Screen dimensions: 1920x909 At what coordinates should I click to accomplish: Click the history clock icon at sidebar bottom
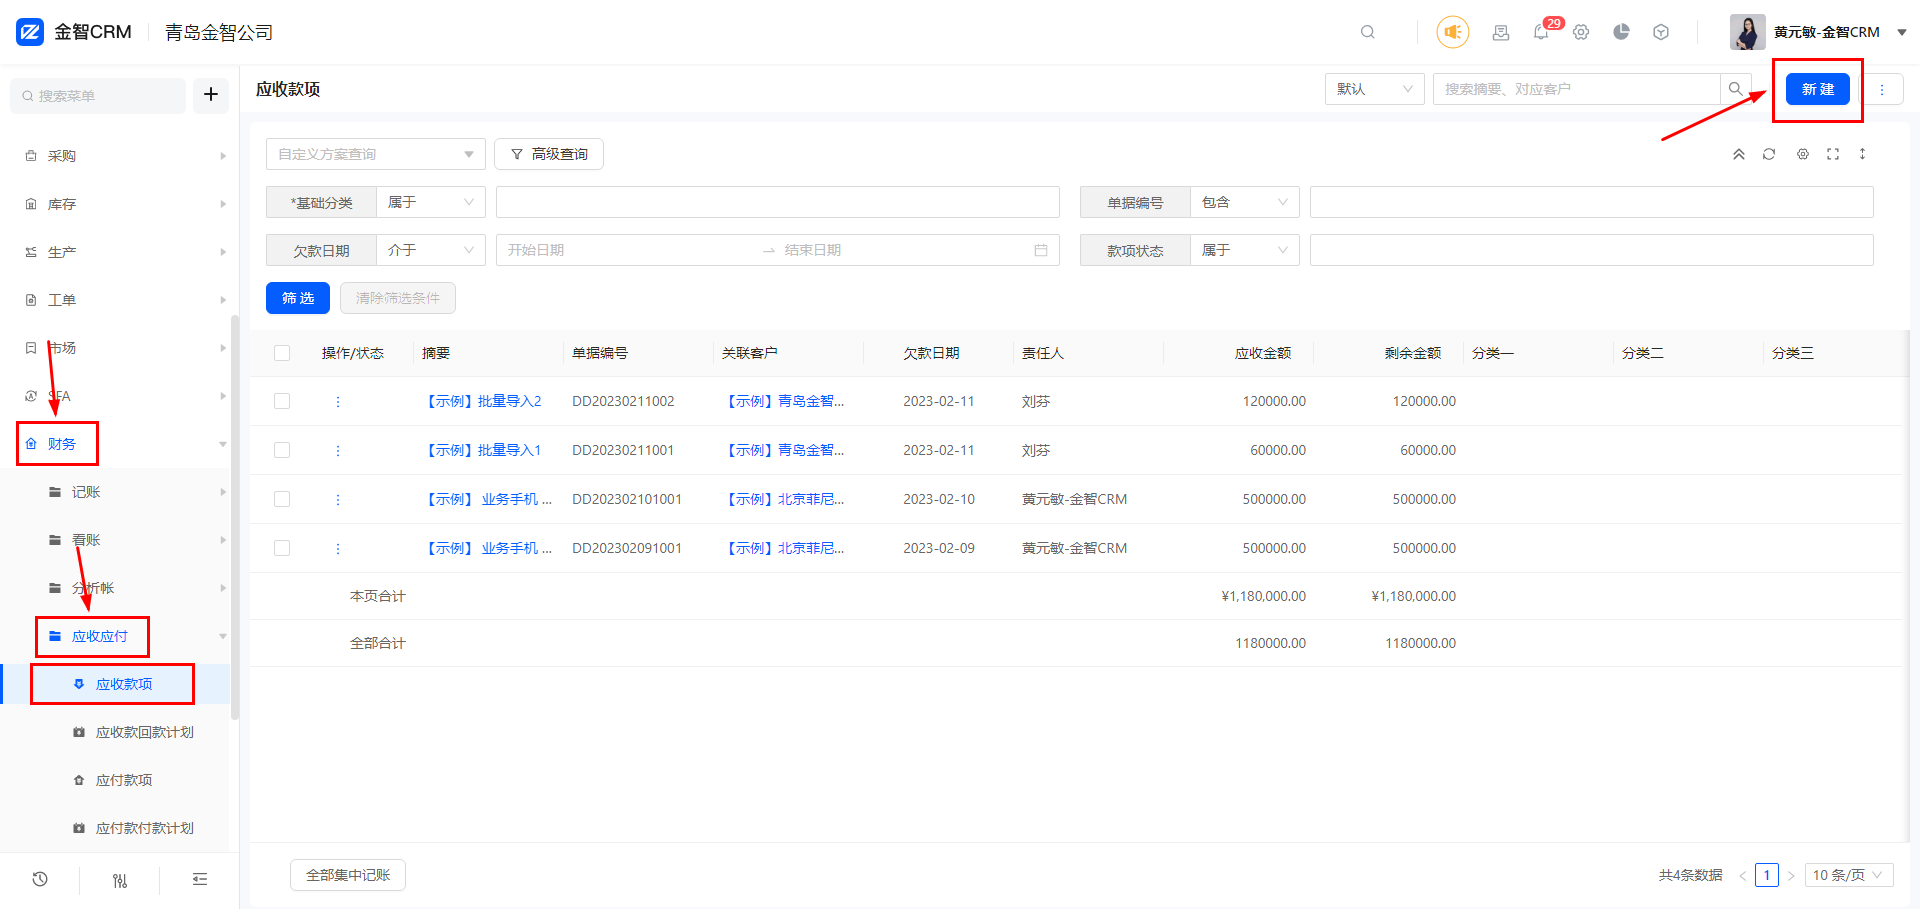click(40, 879)
